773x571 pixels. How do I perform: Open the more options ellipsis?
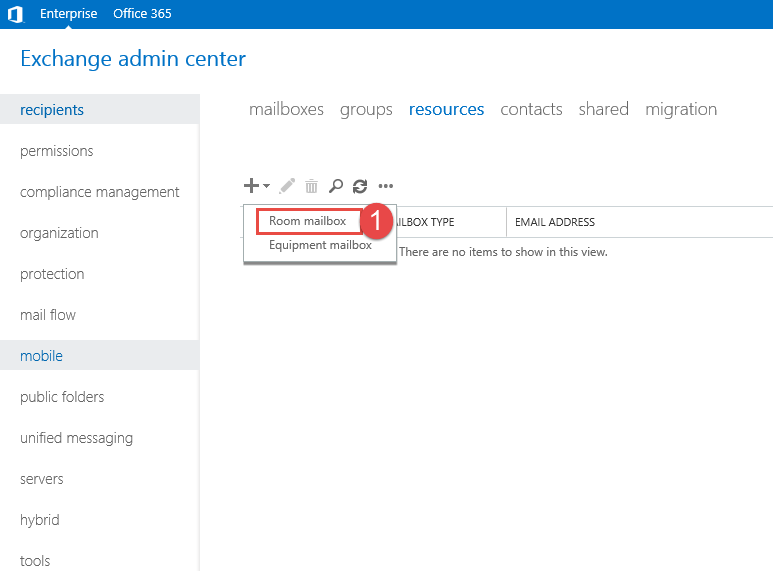[386, 186]
